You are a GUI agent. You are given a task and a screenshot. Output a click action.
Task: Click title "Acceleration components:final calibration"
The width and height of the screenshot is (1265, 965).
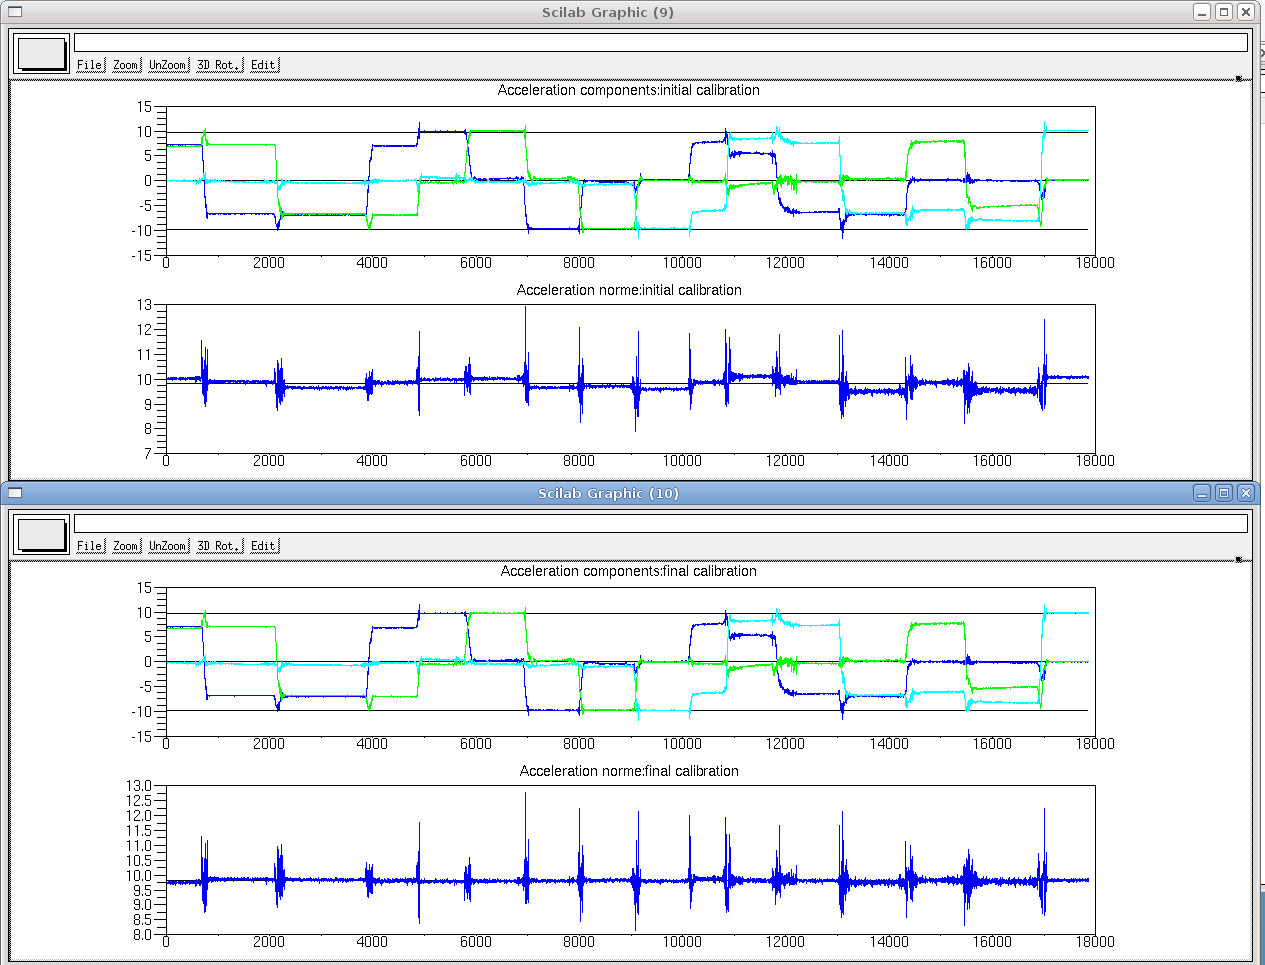(629, 571)
